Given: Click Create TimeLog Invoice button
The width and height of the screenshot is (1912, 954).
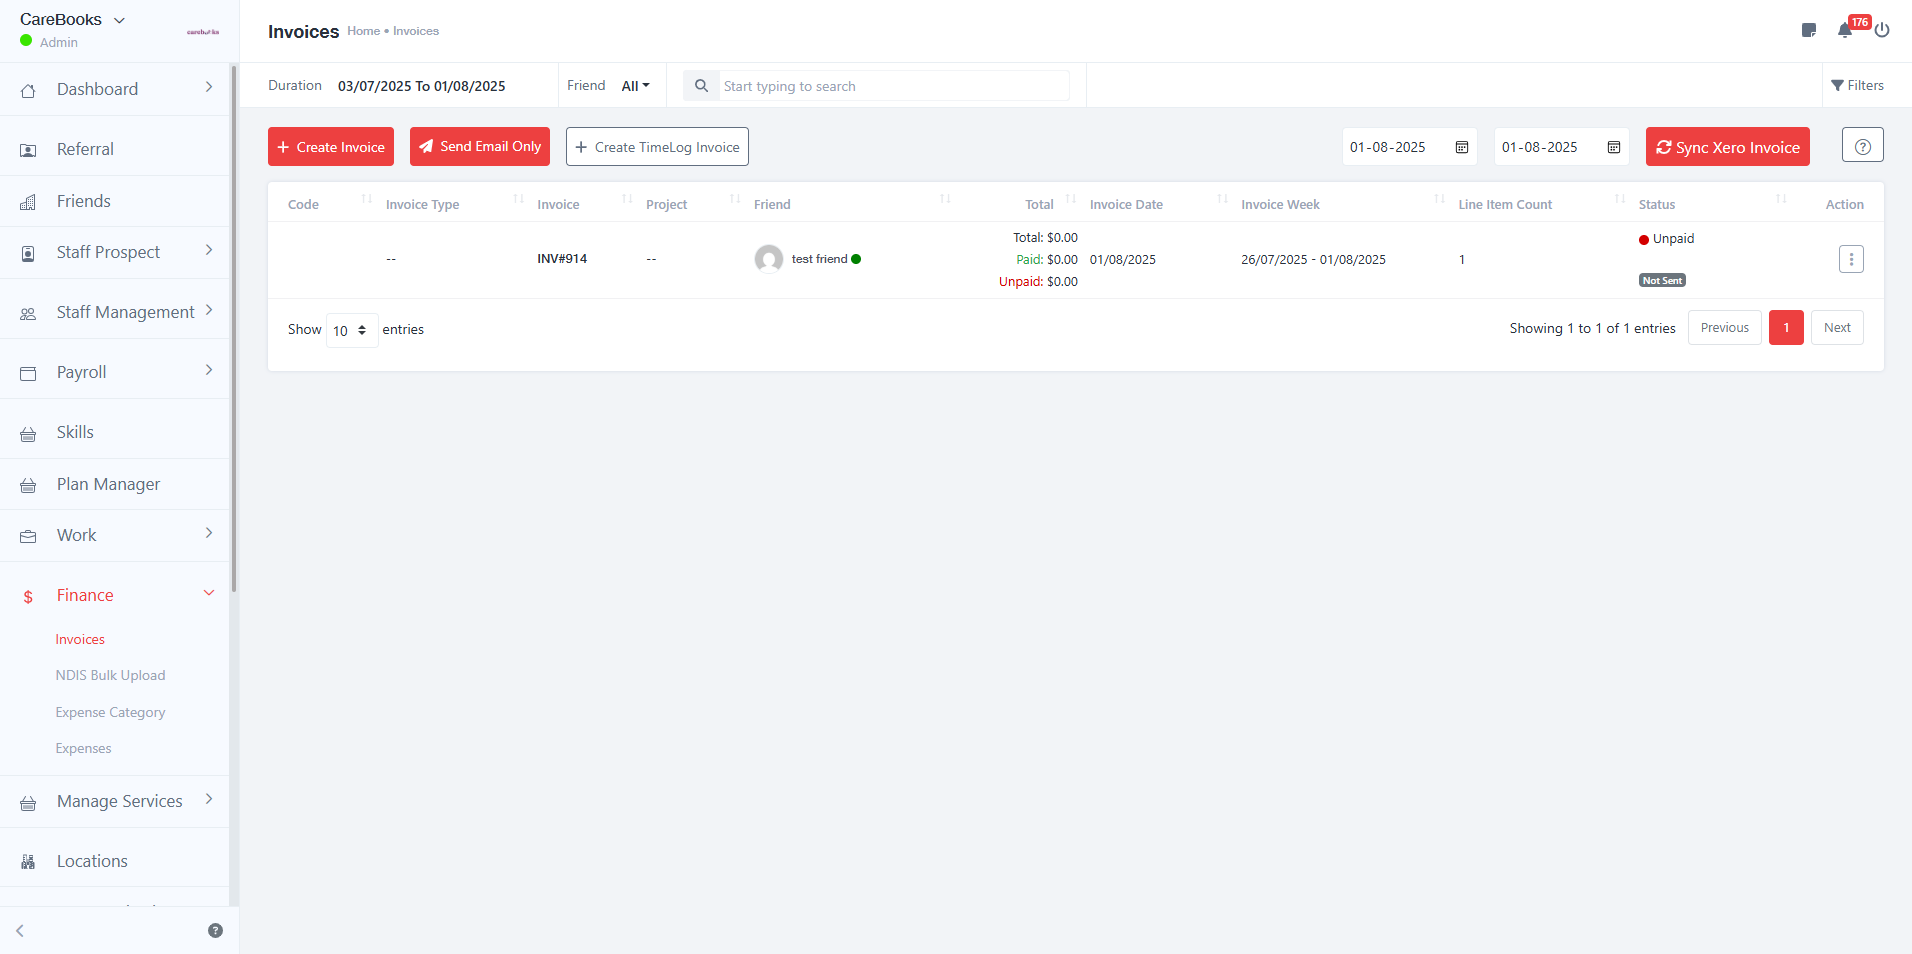Looking at the screenshot, I should [x=657, y=146].
